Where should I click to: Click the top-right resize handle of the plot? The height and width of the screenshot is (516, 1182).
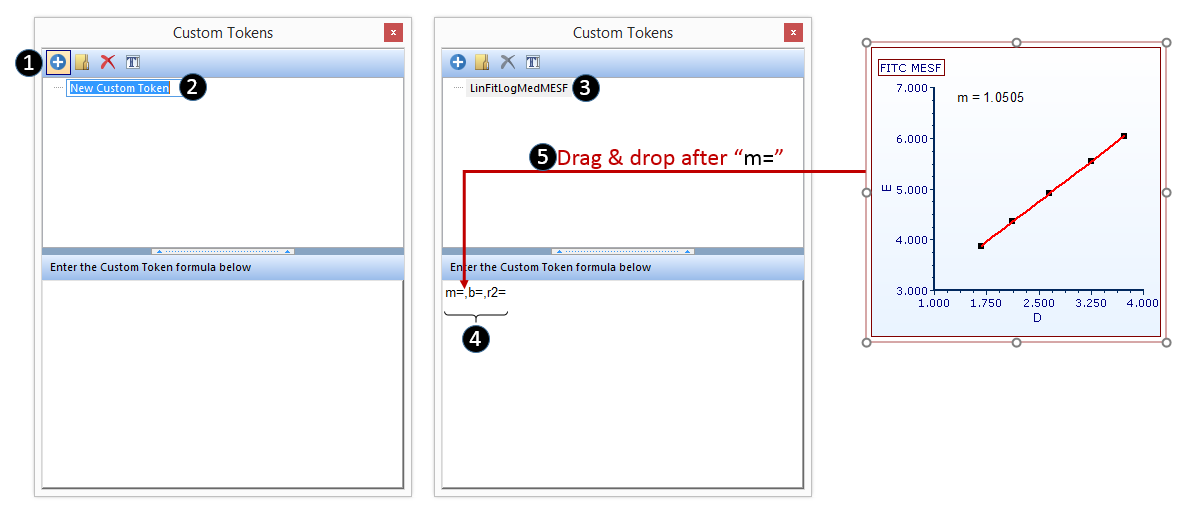(1166, 43)
